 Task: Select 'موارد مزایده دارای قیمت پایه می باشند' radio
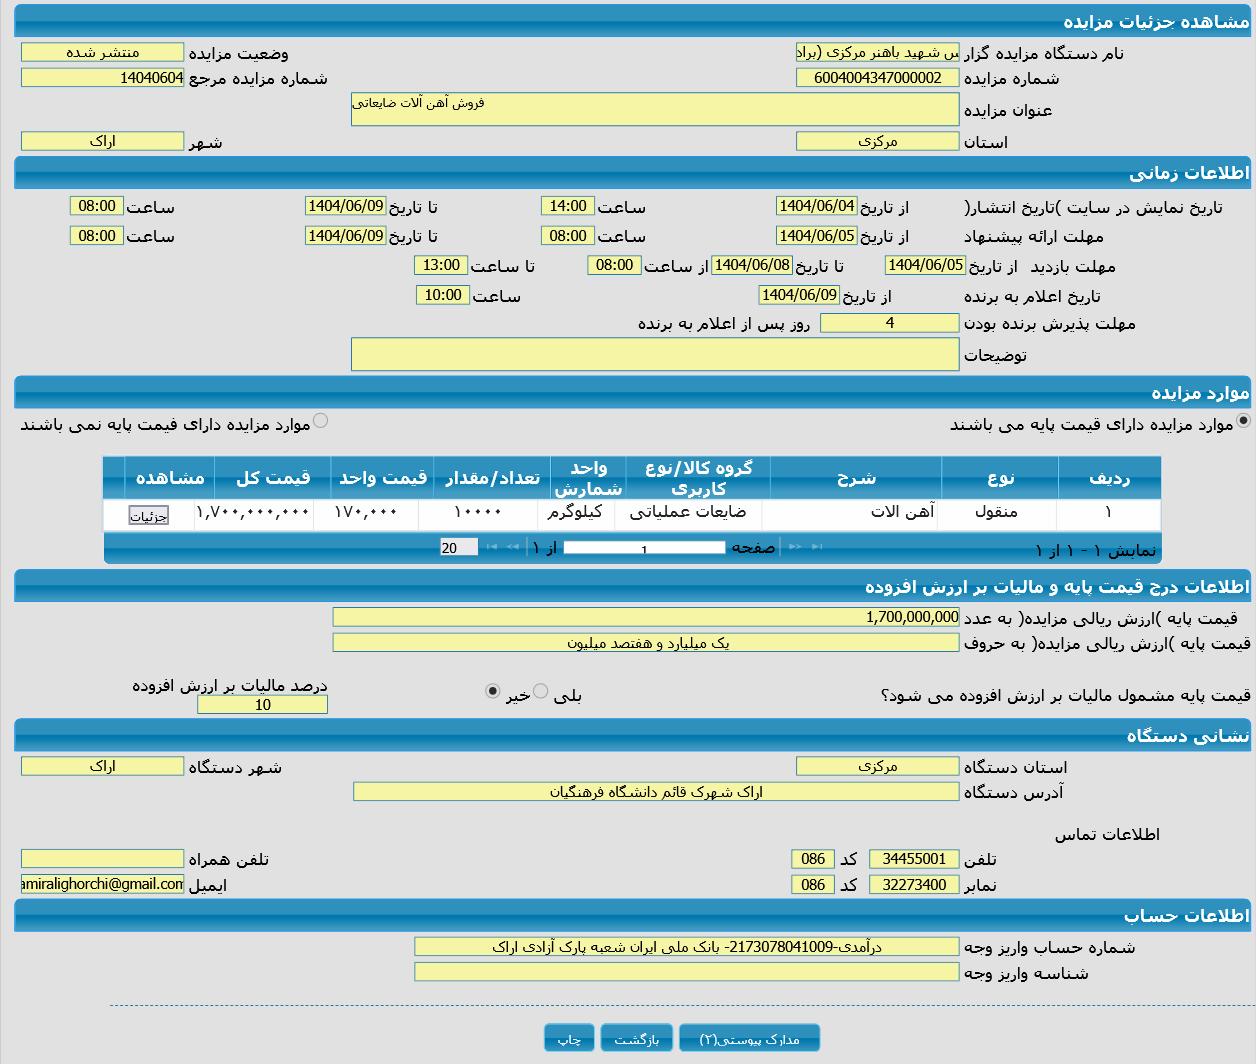[x=1243, y=421]
